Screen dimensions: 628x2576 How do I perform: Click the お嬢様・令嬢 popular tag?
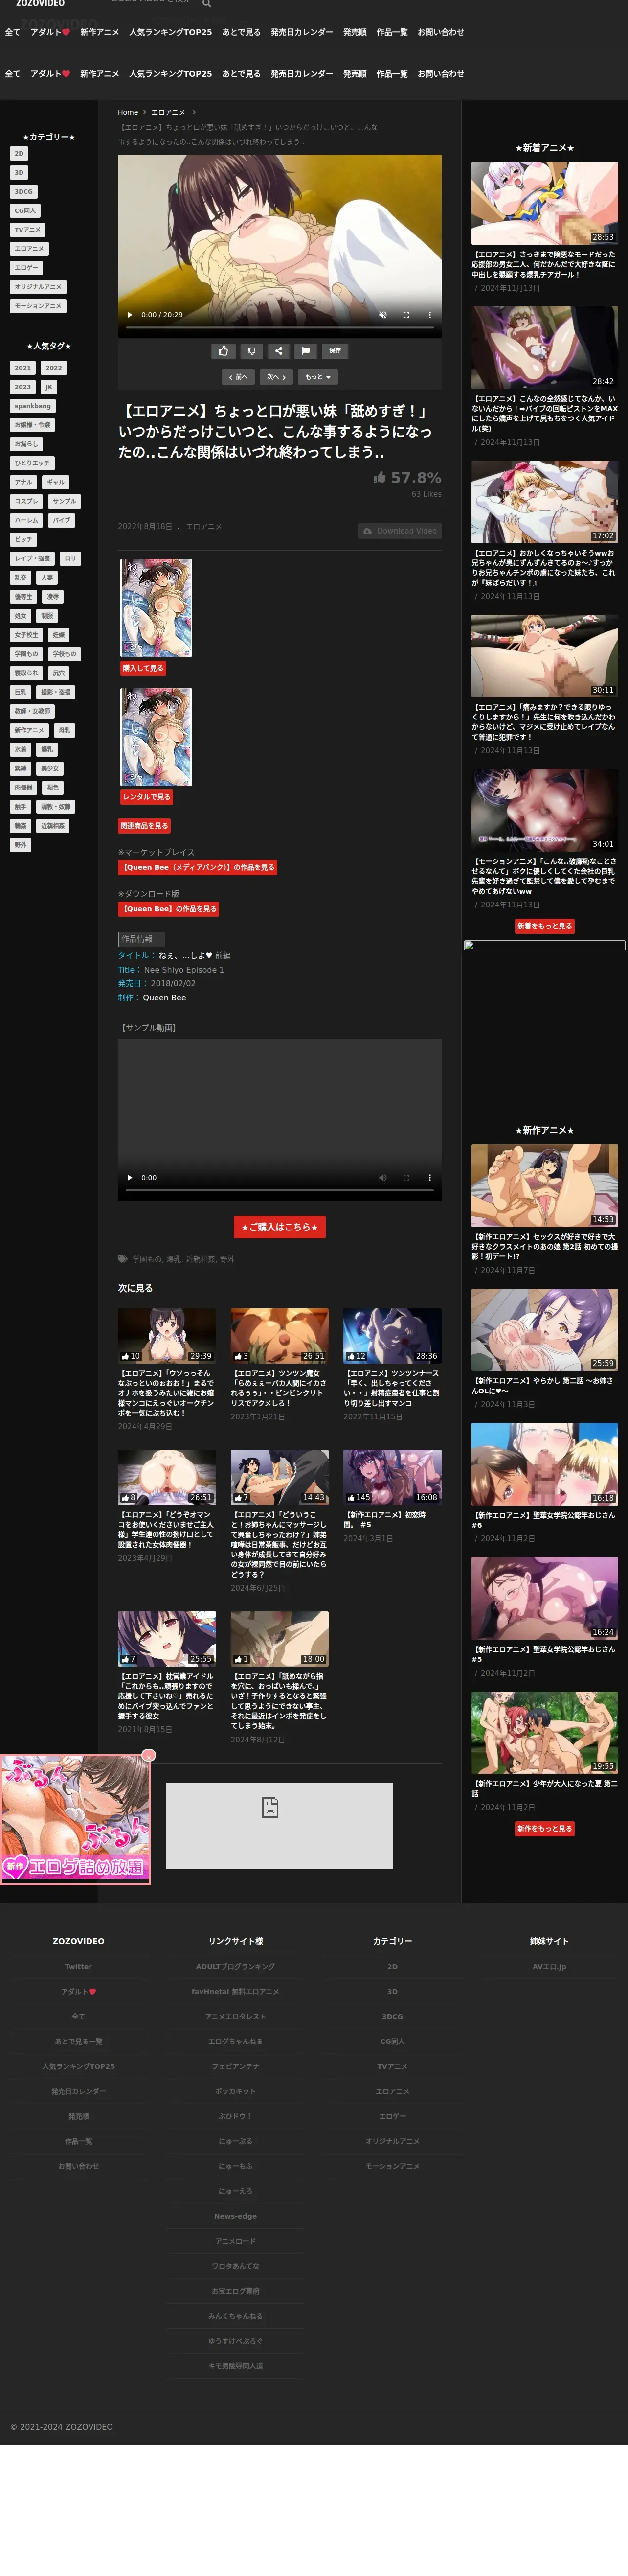pos(33,425)
